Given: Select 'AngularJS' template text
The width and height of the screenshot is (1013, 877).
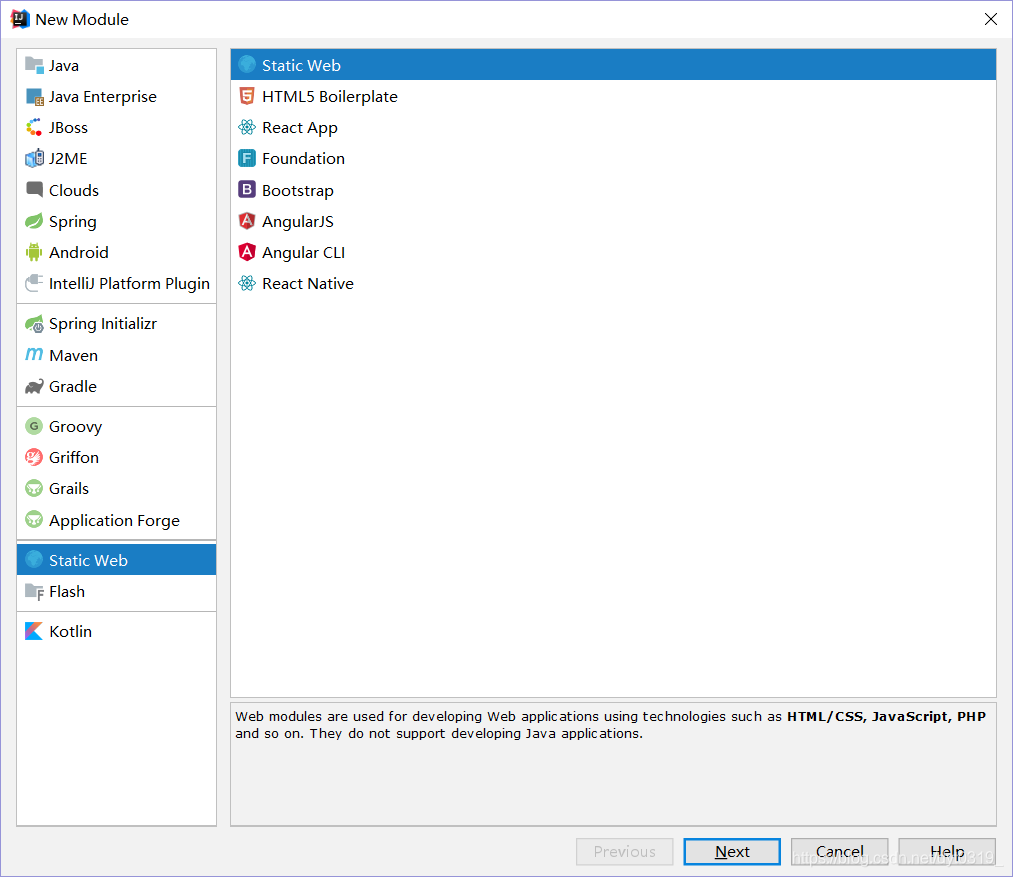Looking at the screenshot, I should (298, 222).
